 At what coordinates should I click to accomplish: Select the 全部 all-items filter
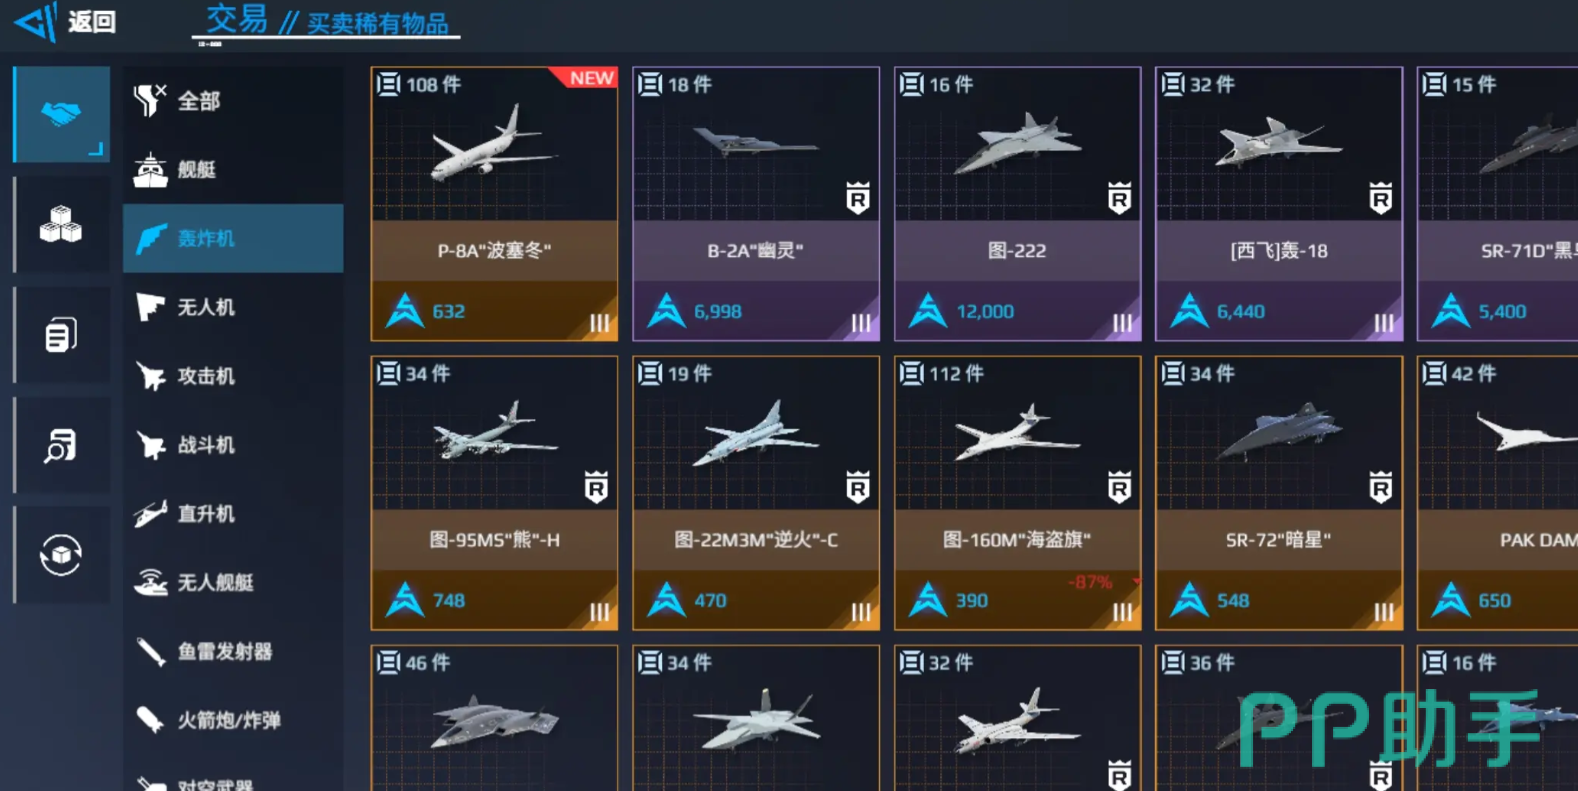(233, 101)
